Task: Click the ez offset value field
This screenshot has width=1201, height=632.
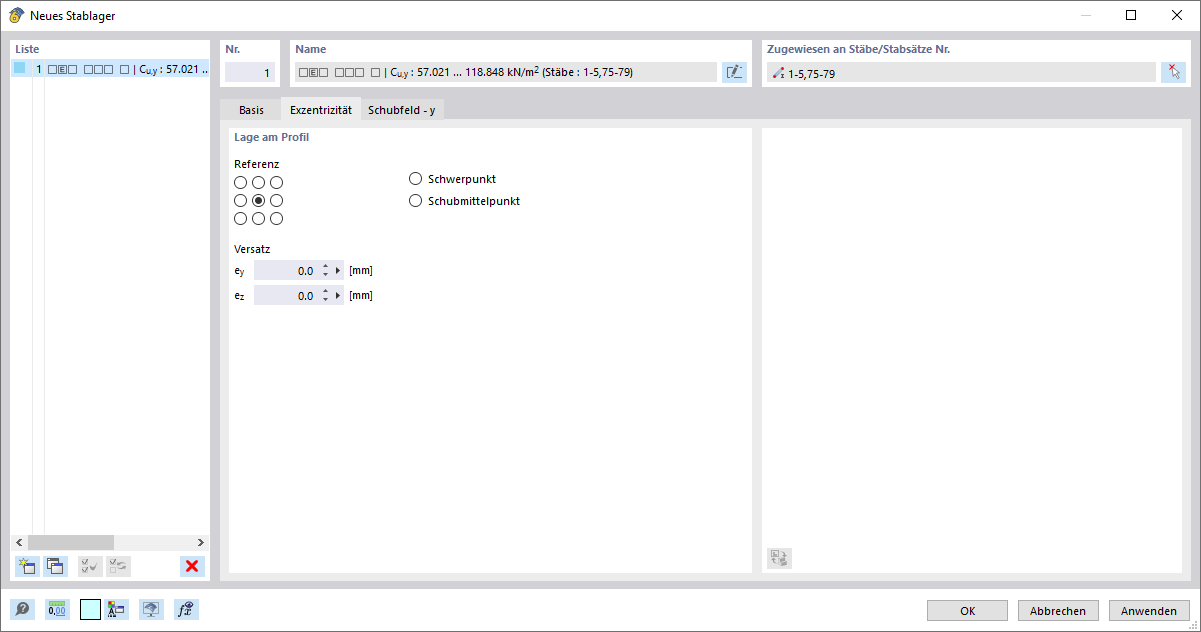Action: click(x=286, y=296)
